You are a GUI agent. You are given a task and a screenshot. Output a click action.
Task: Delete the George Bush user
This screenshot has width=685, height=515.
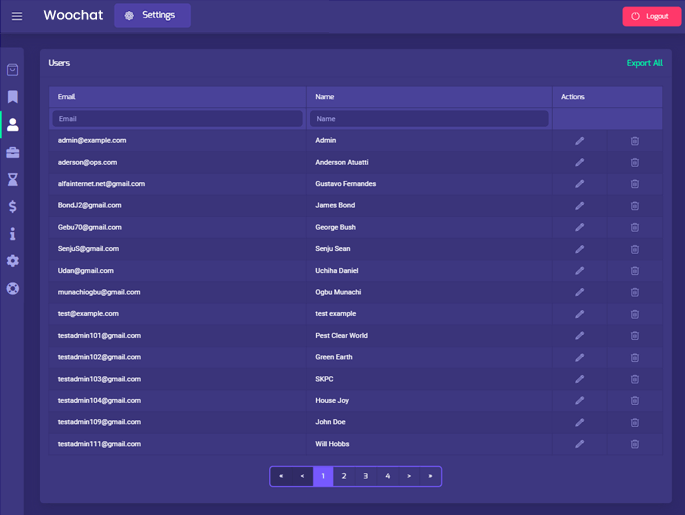coord(634,228)
